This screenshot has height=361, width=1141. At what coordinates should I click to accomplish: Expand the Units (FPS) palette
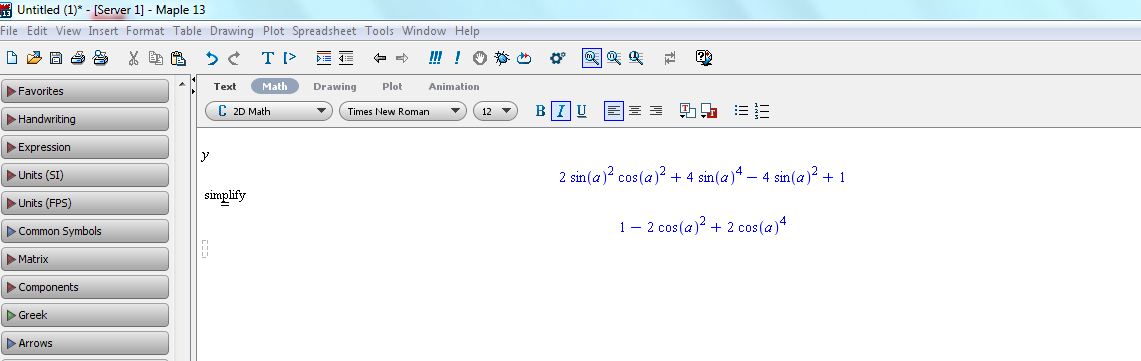click(x=85, y=203)
